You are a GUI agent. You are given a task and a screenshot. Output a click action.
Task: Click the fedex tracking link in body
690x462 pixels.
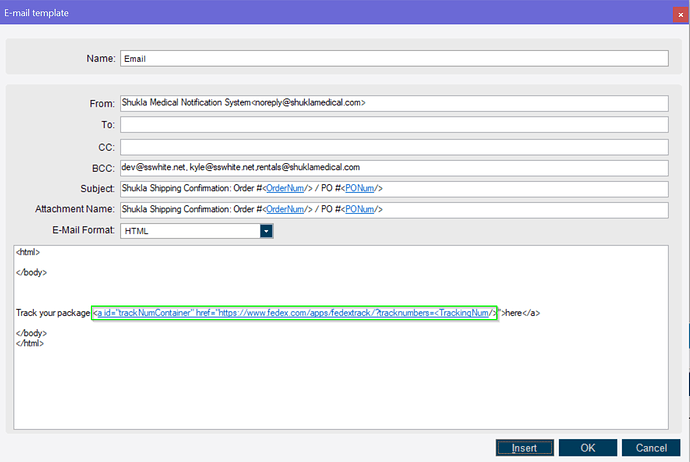(x=294, y=313)
